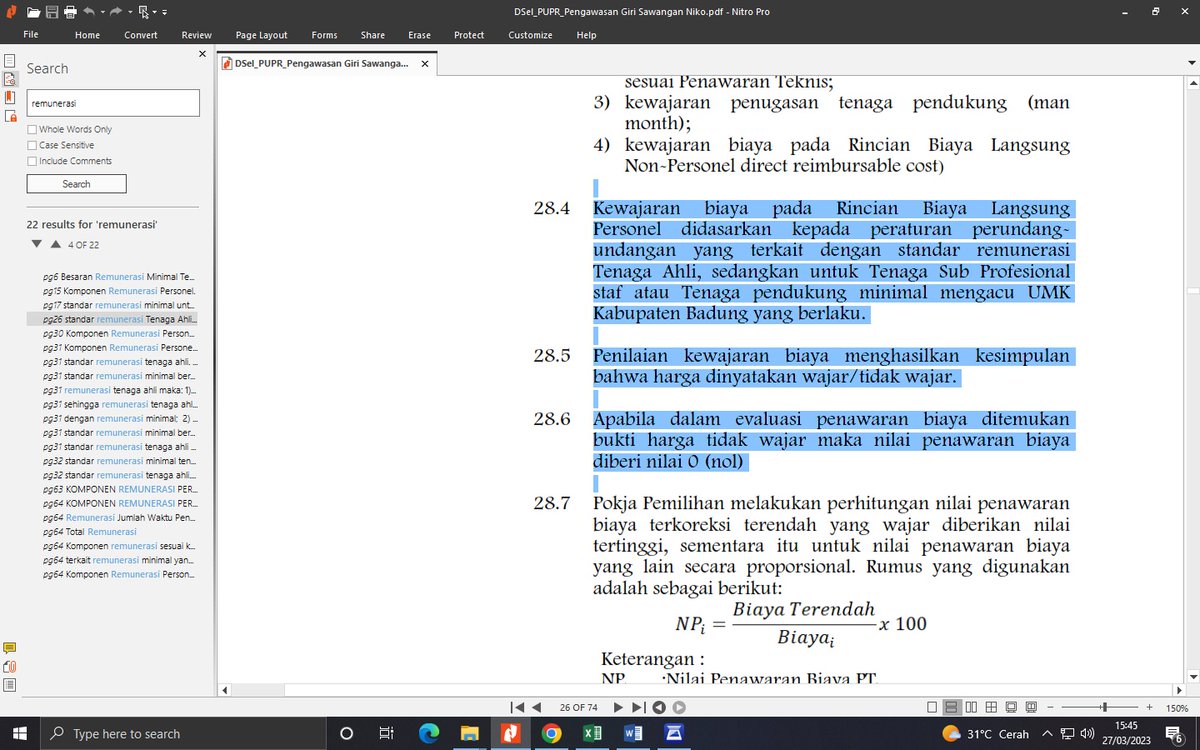Click the previous view circle button

coord(659,707)
